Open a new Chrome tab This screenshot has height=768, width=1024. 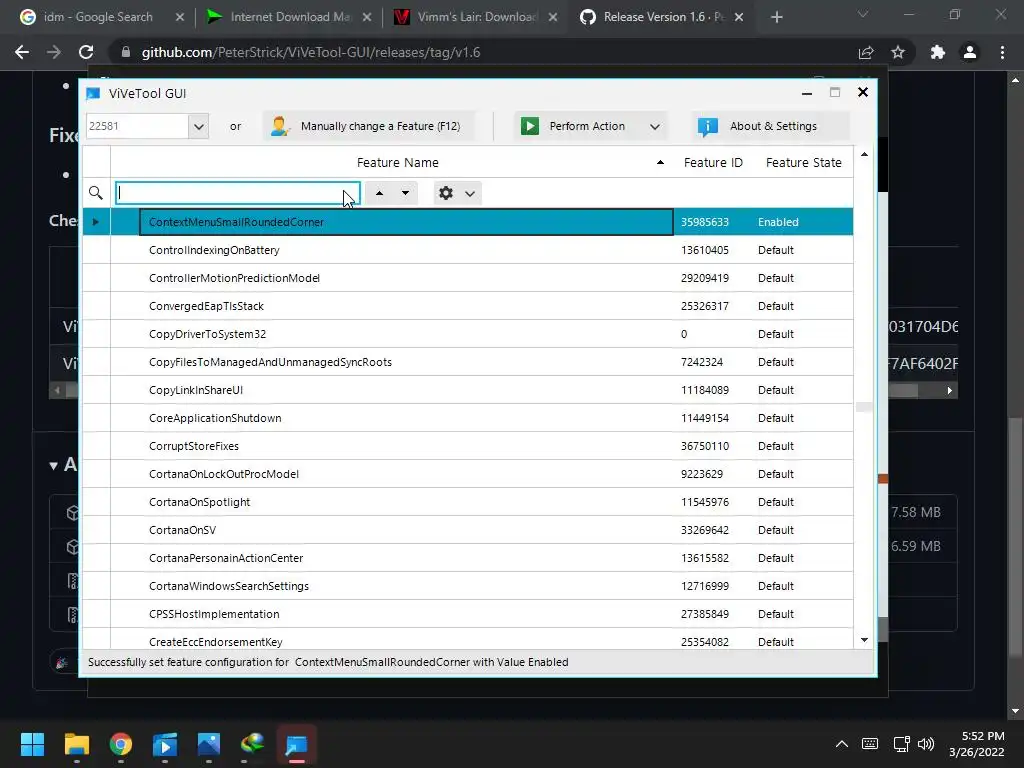click(776, 17)
